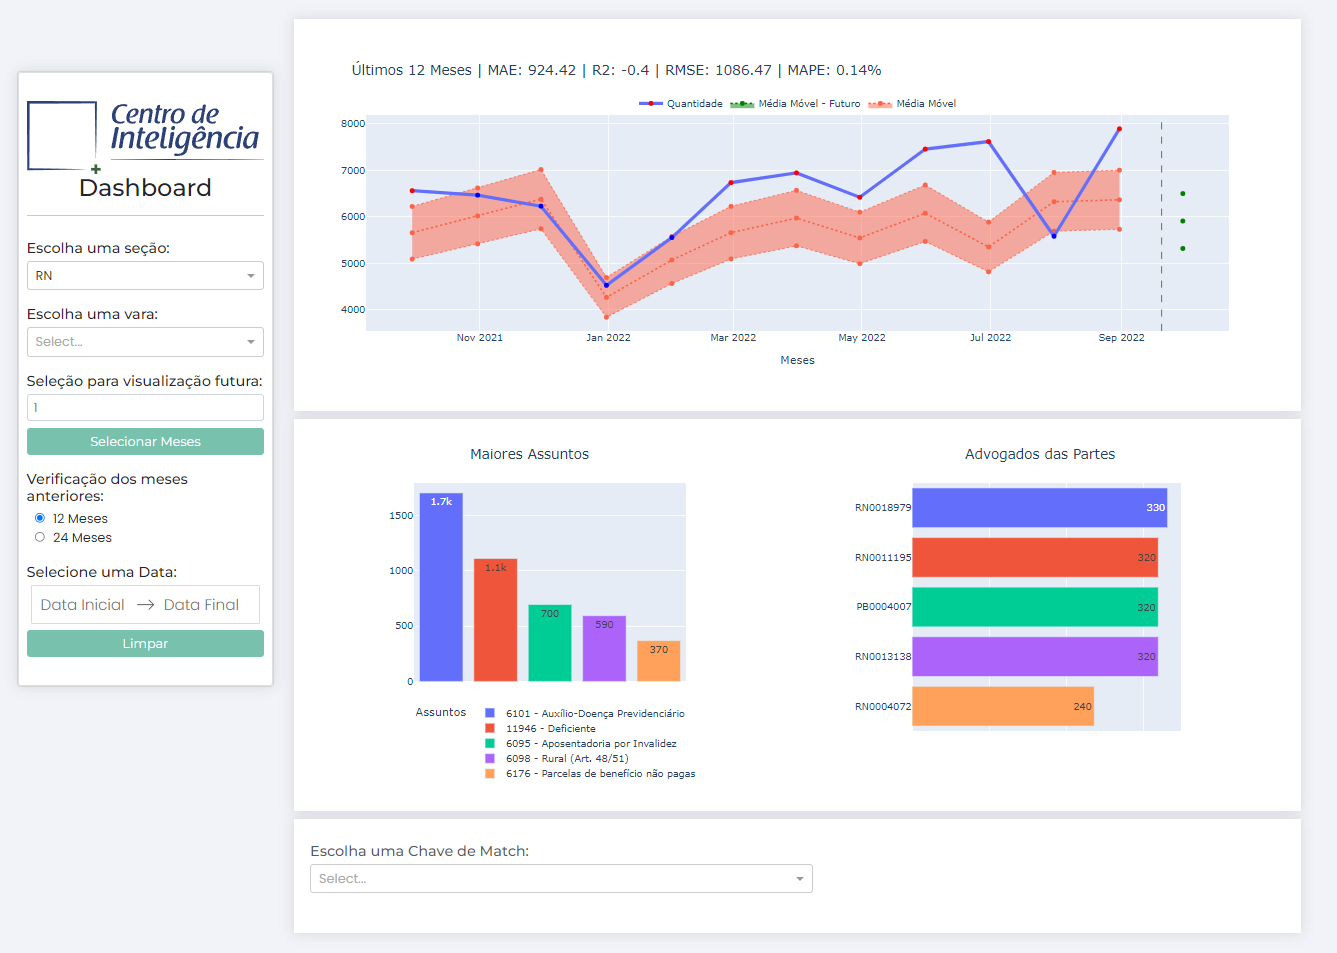Click the orange 370 bar
The width and height of the screenshot is (1337, 953).
659,662
